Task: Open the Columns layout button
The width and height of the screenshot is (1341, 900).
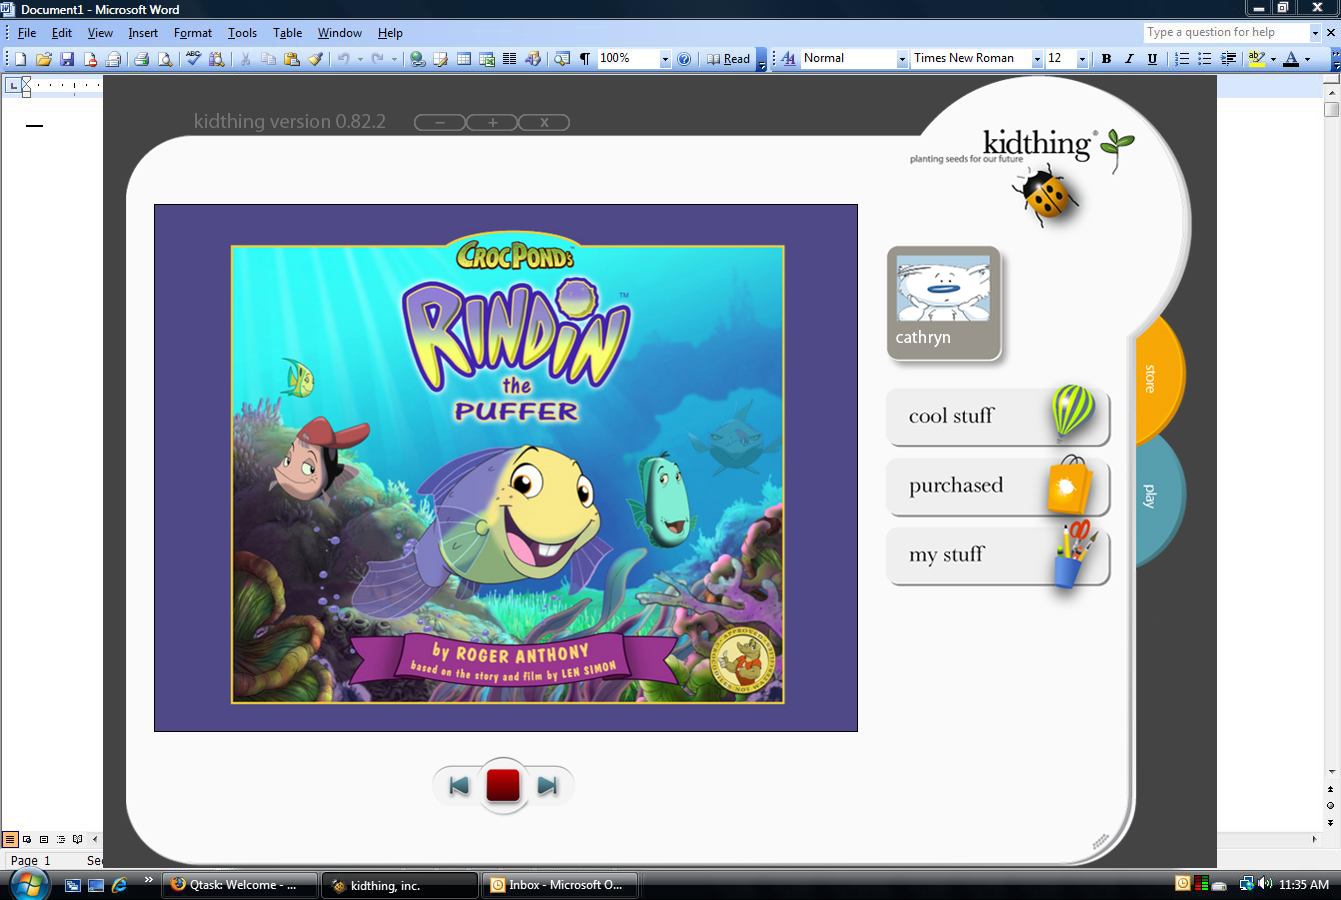Action: point(510,59)
